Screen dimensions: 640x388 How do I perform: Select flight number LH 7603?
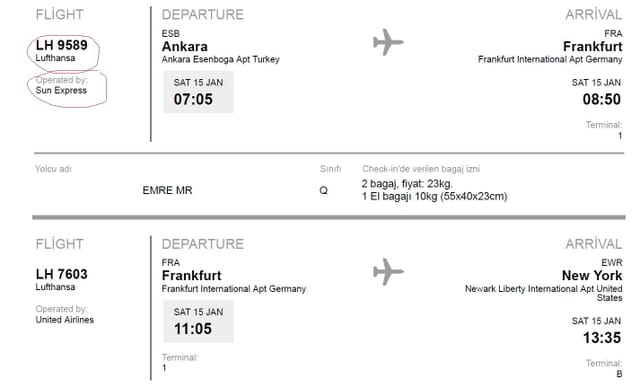pos(62,274)
